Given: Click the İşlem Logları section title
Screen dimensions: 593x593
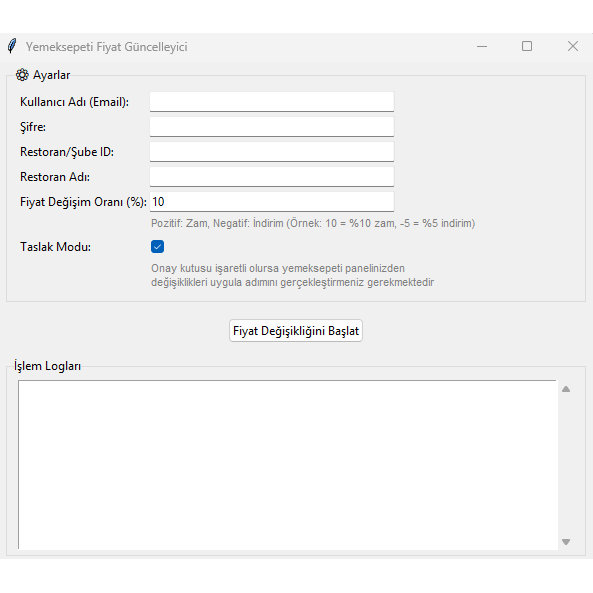Looking at the screenshot, I should click(47, 366).
